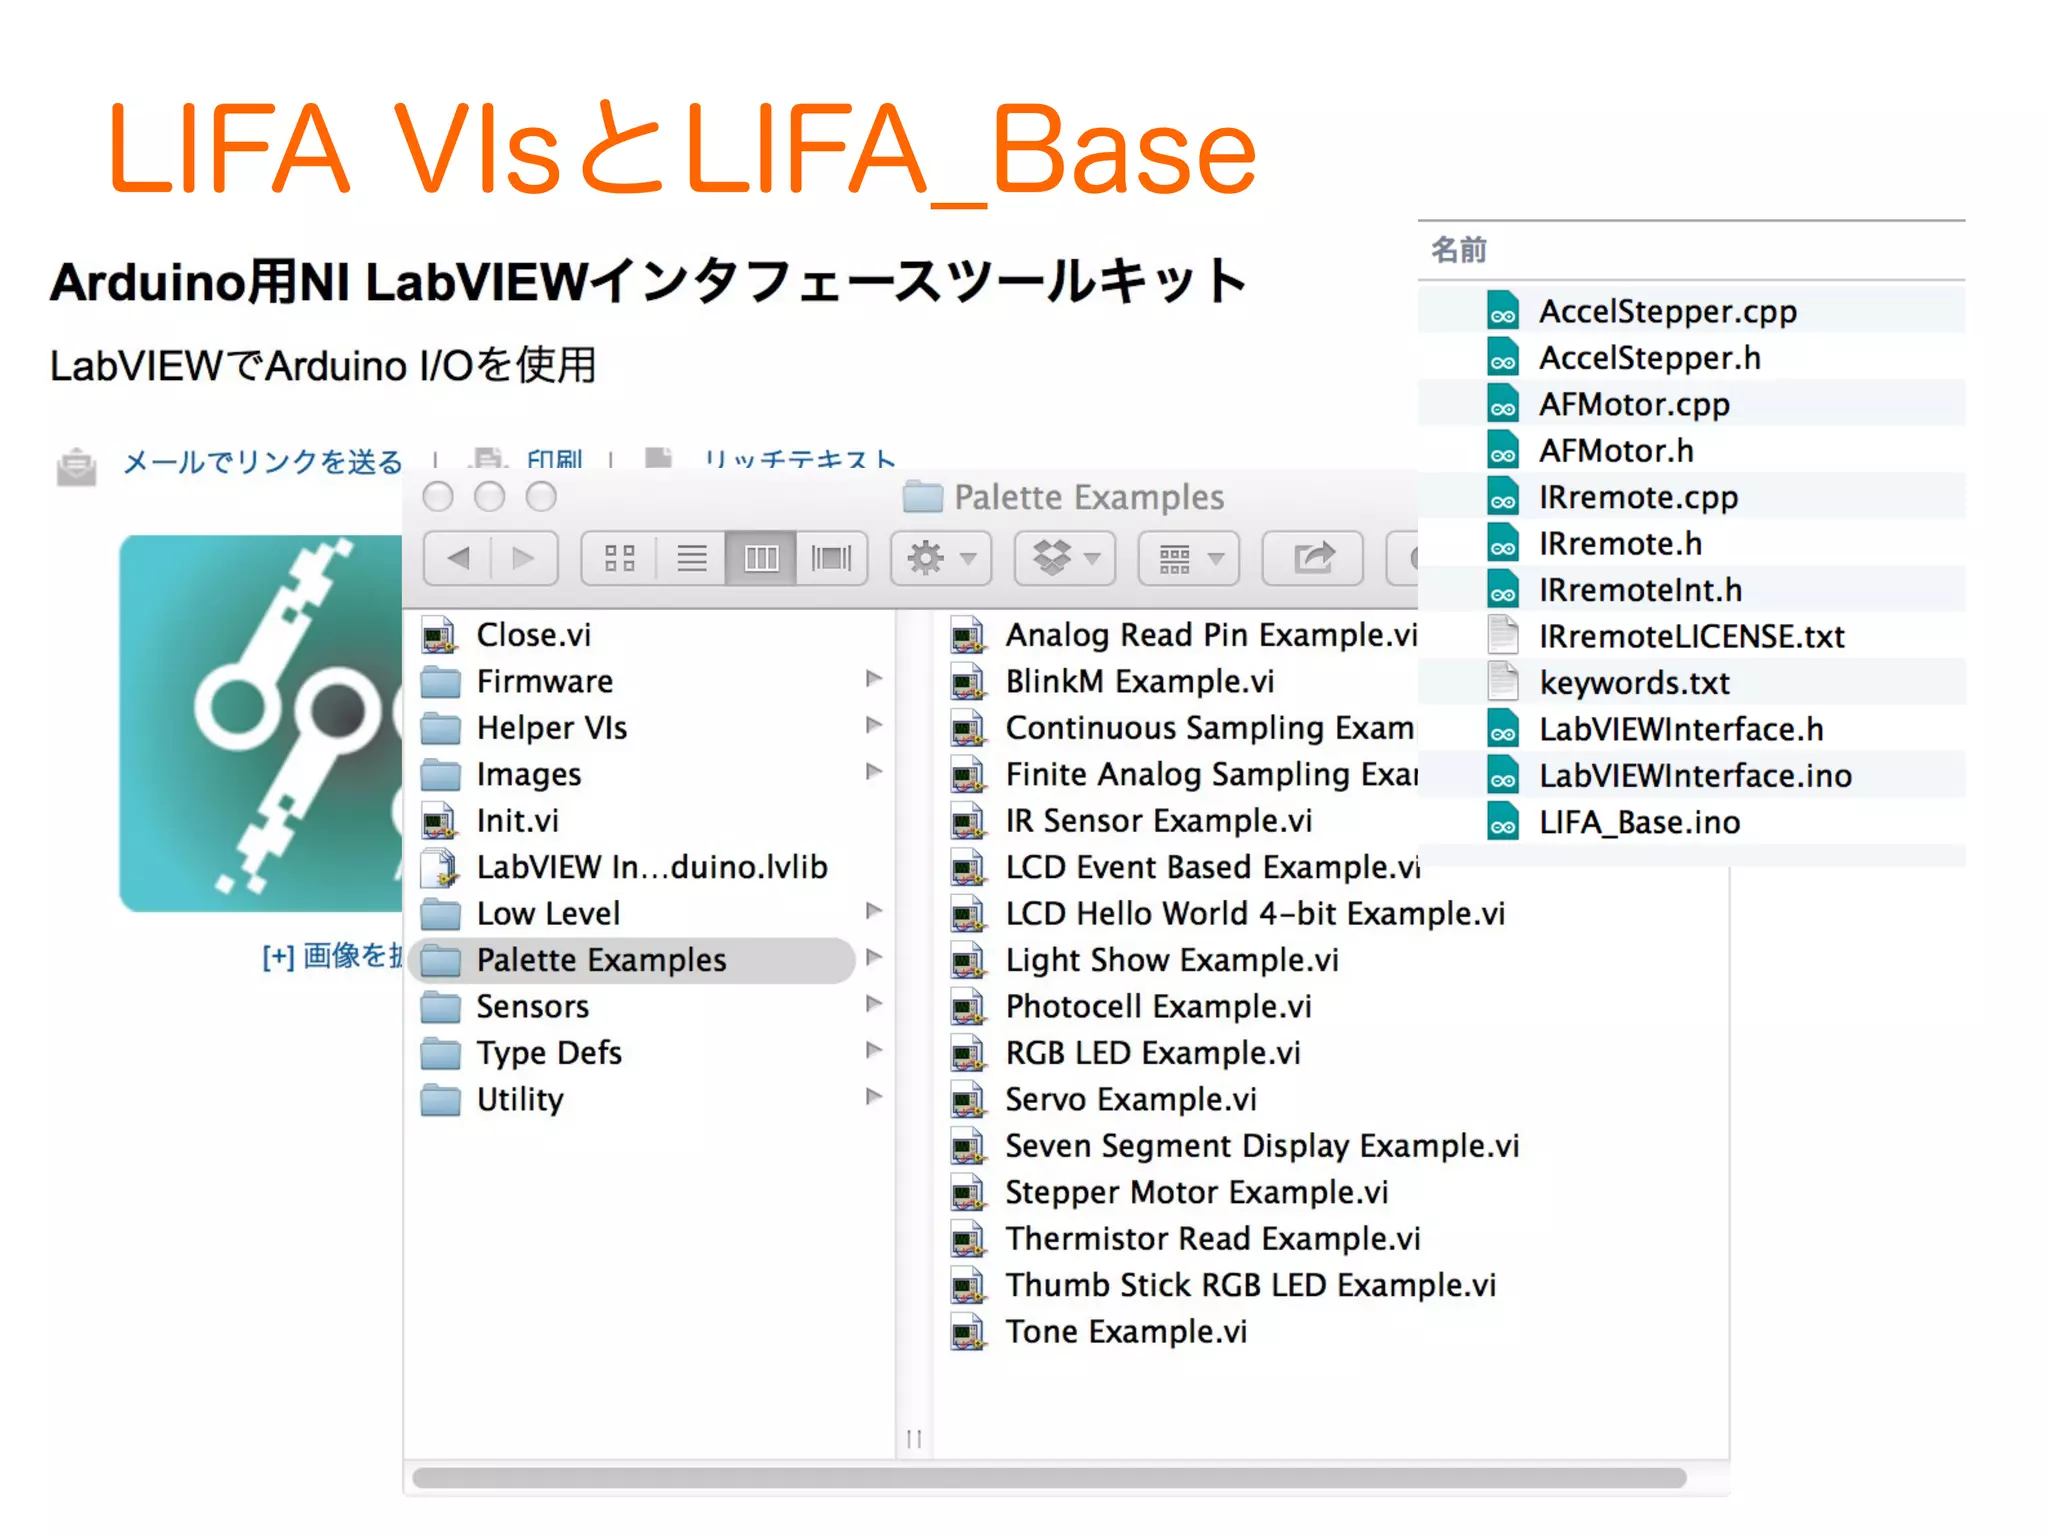
Task: Select Photocell Example.vi icon
Action: 967,1007
